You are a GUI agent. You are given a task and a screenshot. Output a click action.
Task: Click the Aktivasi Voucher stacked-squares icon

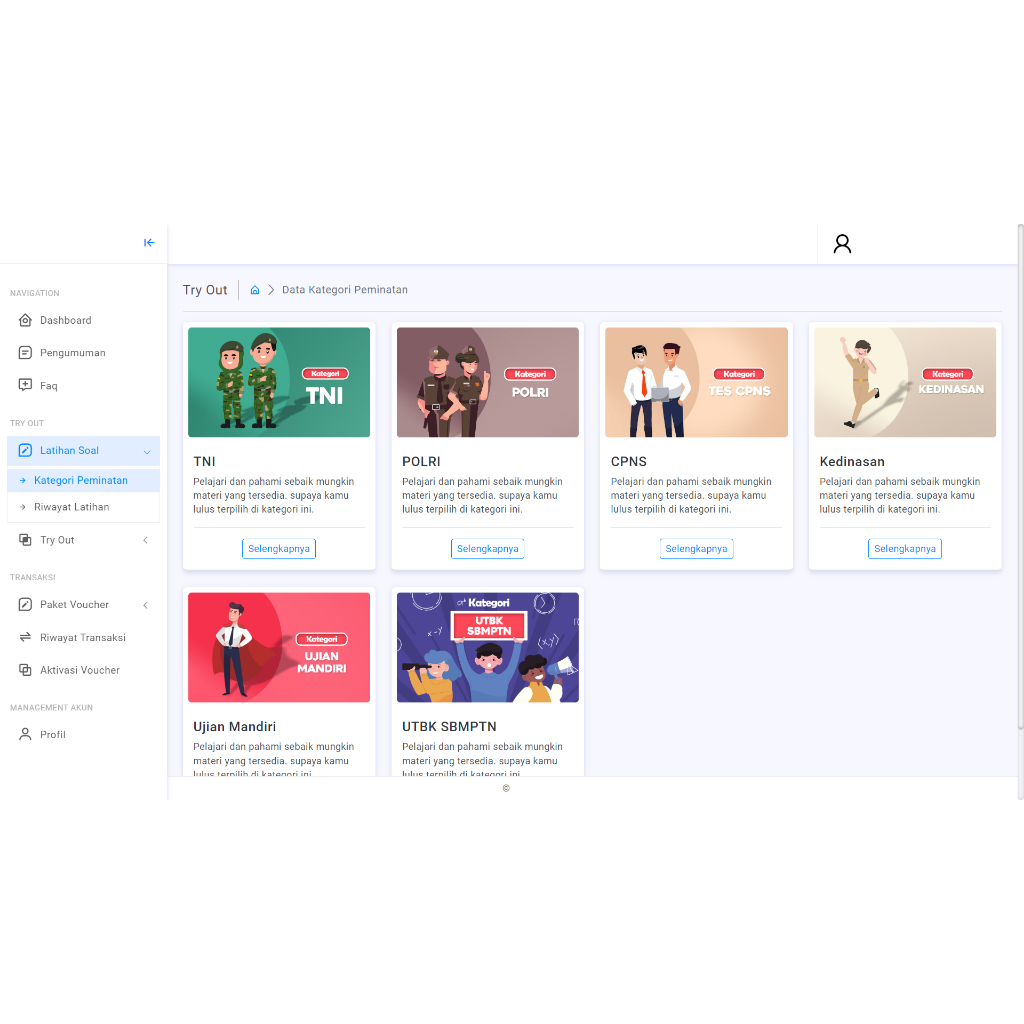(25, 669)
